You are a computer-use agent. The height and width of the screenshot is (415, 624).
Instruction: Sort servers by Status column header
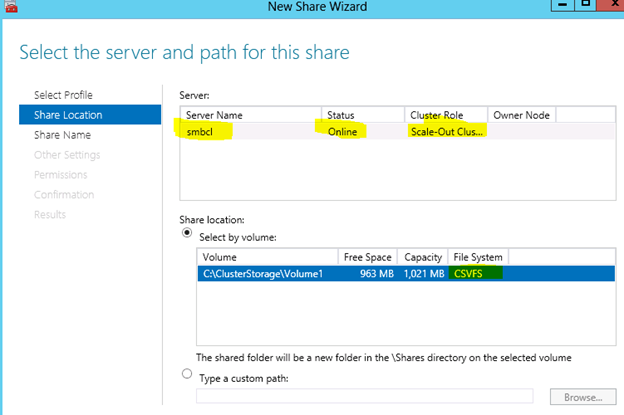click(363, 115)
